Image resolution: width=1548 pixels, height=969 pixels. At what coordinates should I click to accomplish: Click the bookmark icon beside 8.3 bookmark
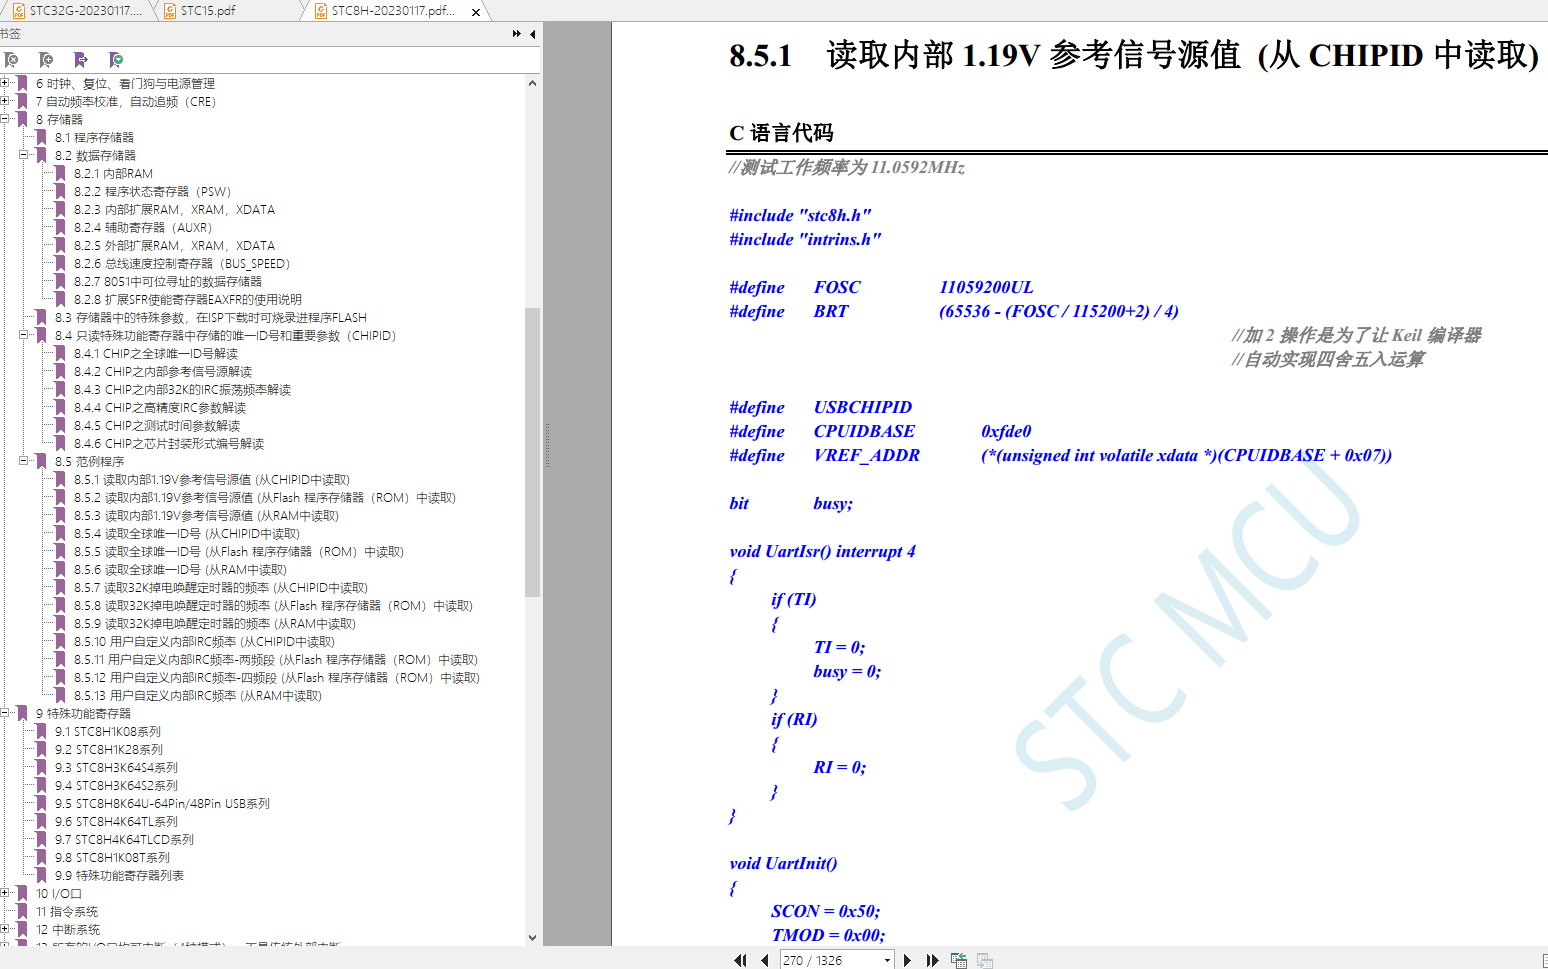42,317
